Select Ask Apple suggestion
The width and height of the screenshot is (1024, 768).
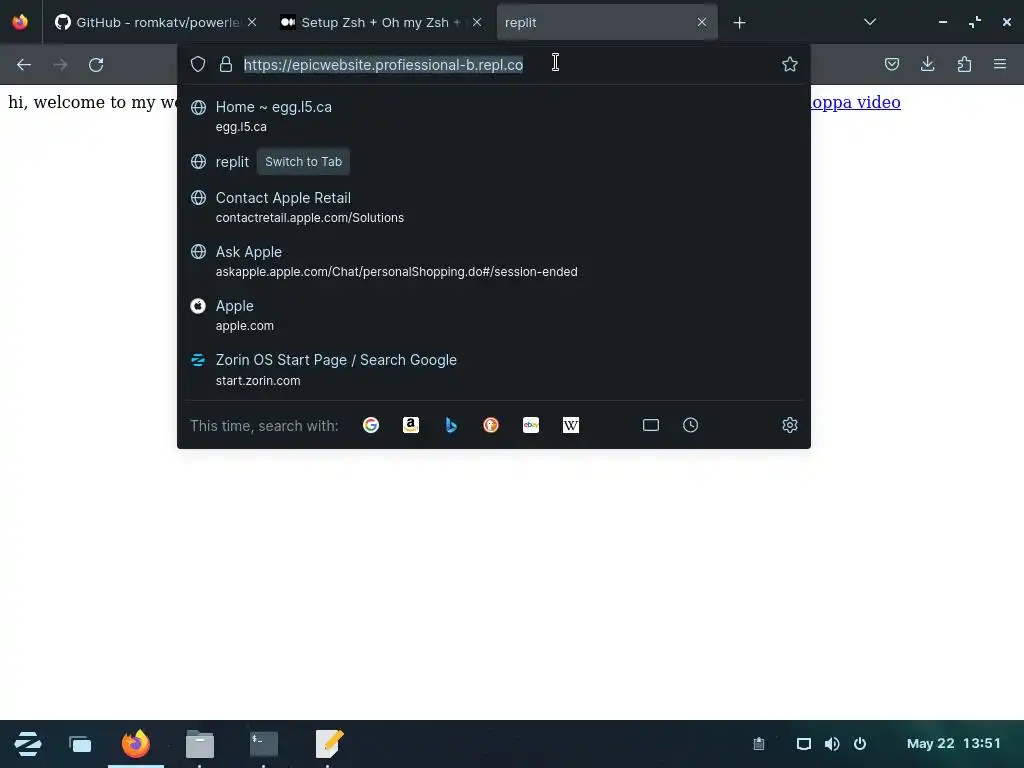(494, 261)
